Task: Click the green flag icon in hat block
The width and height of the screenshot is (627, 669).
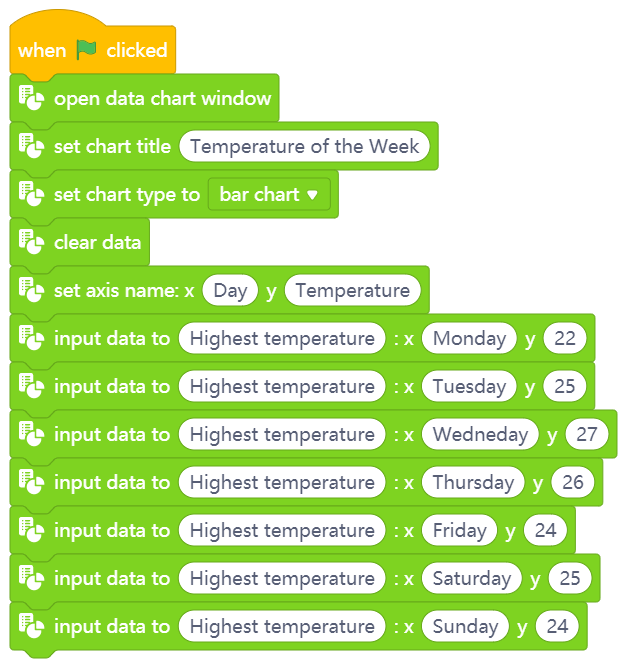Action: (x=86, y=49)
